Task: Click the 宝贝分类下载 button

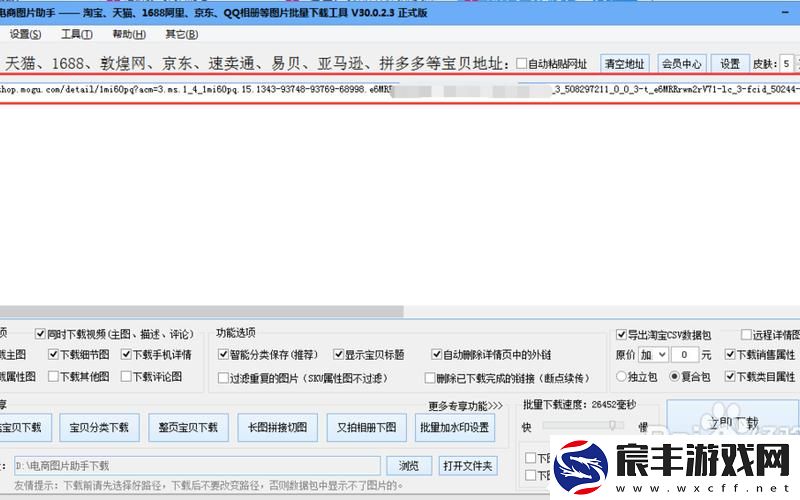Action: pyautogui.click(x=99, y=428)
